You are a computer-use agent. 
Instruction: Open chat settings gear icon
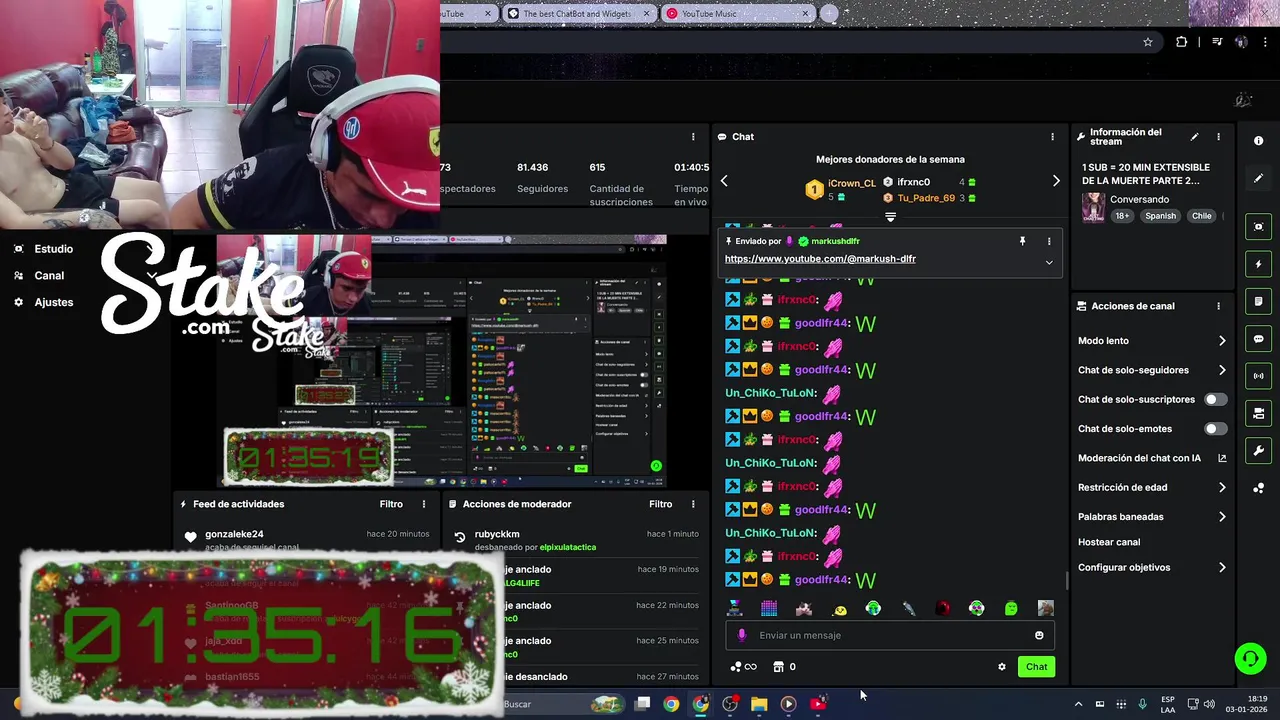point(1001,667)
